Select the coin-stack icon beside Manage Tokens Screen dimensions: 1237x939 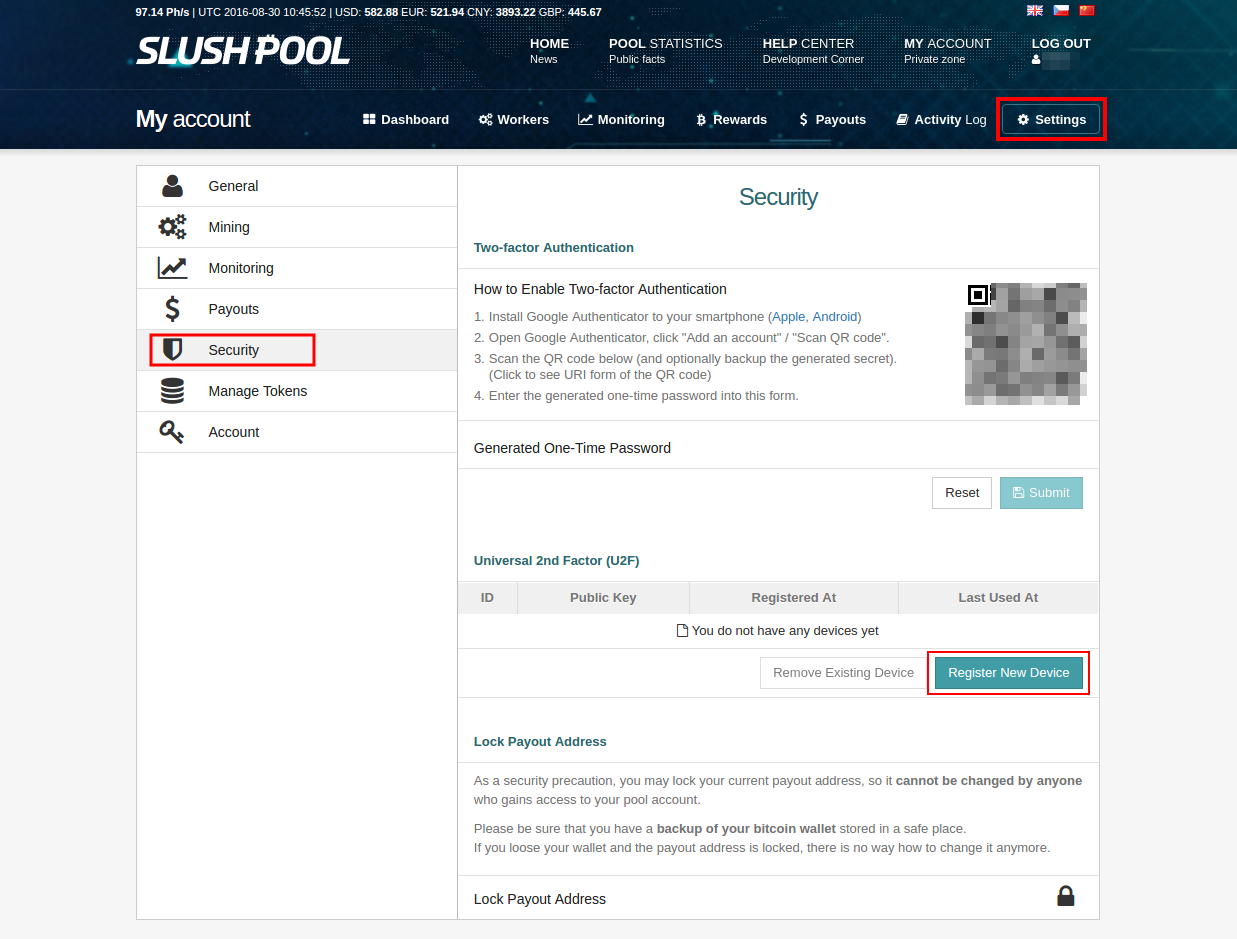pos(172,390)
